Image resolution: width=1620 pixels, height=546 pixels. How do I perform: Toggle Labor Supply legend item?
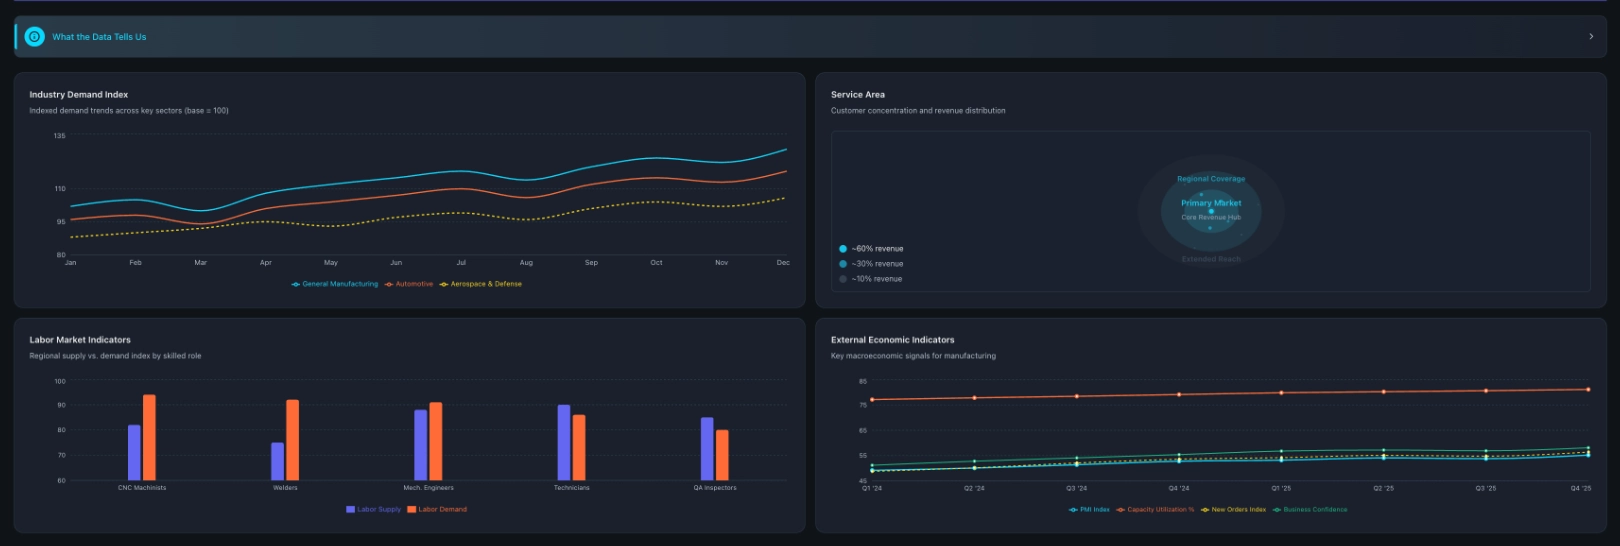(x=373, y=509)
